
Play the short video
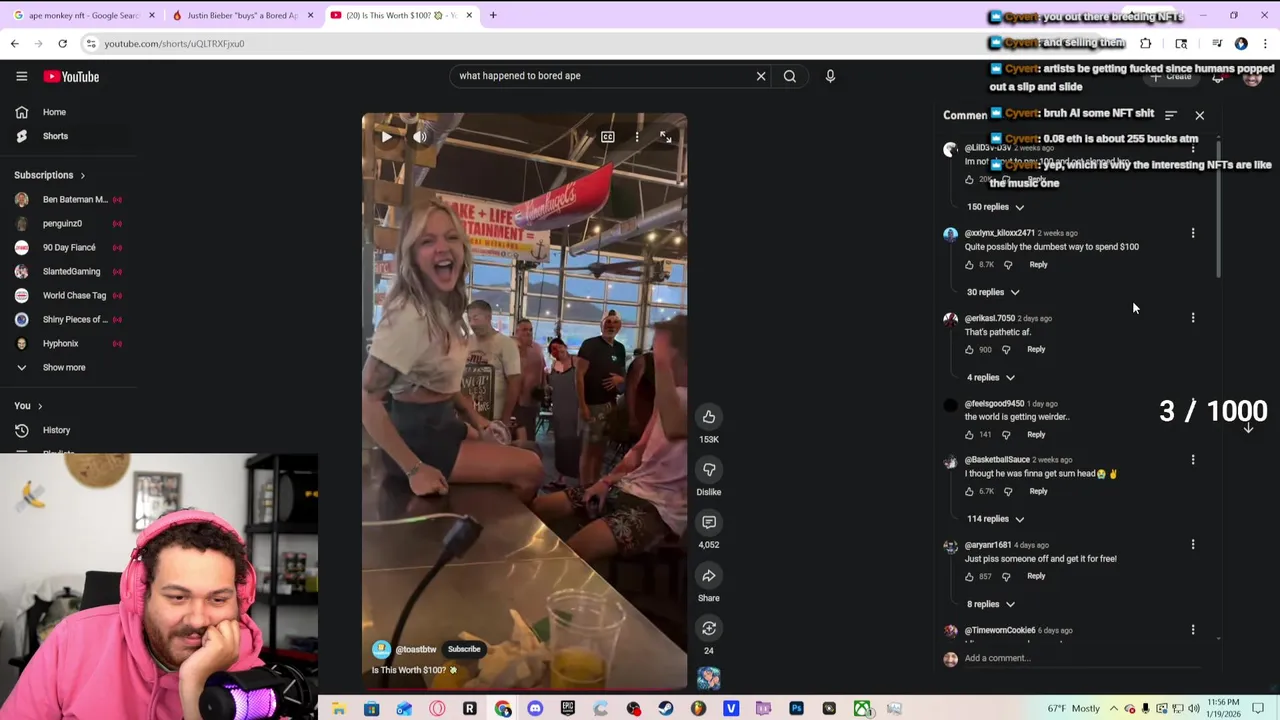(x=386, y=137)
